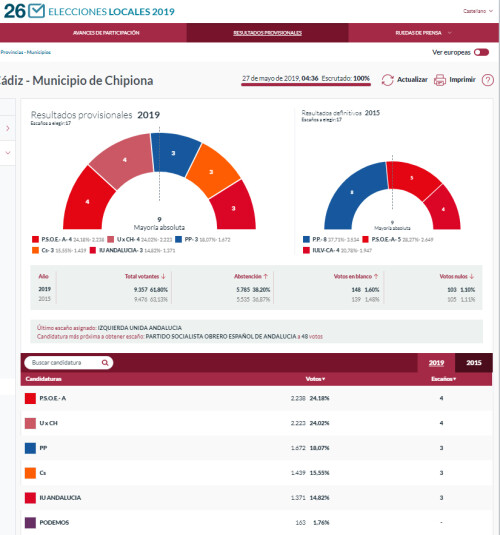Click the Total votantes sort arrow
500x535 pixels.
click(163, 276)
